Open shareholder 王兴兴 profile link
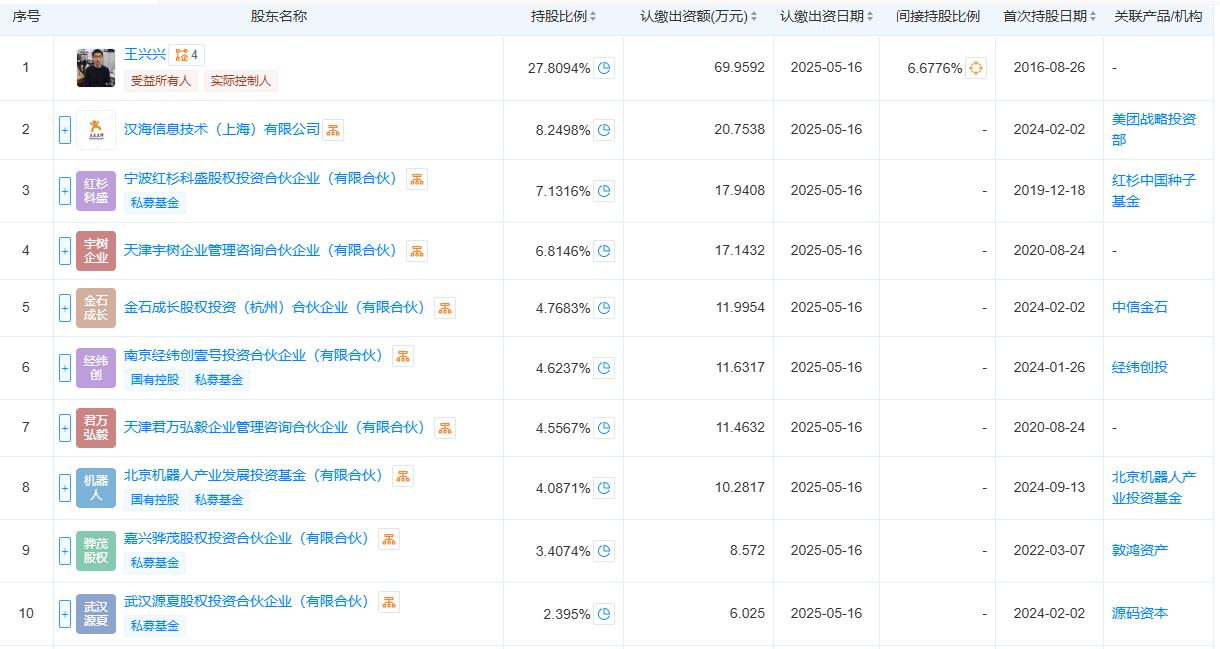Image resolution: width=1220 pixels, height=649 pixels. pyautogui.click(x=145, y=55)
